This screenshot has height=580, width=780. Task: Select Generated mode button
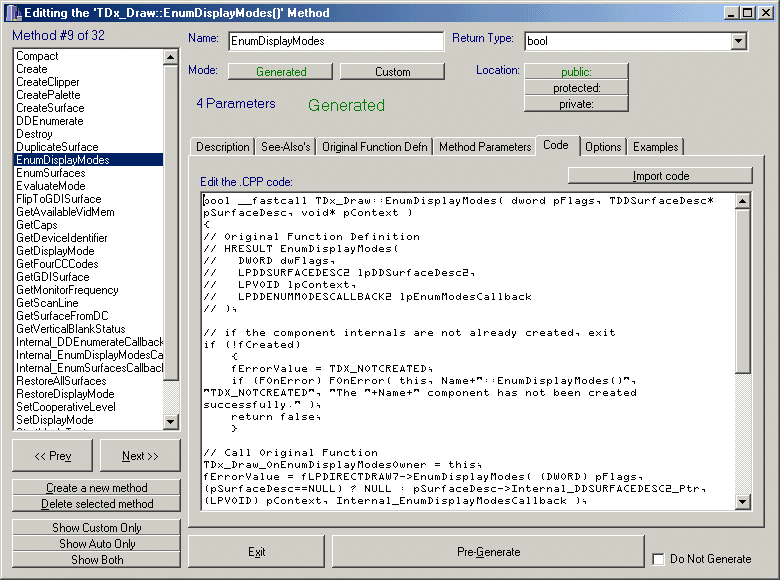click(281, 72)
